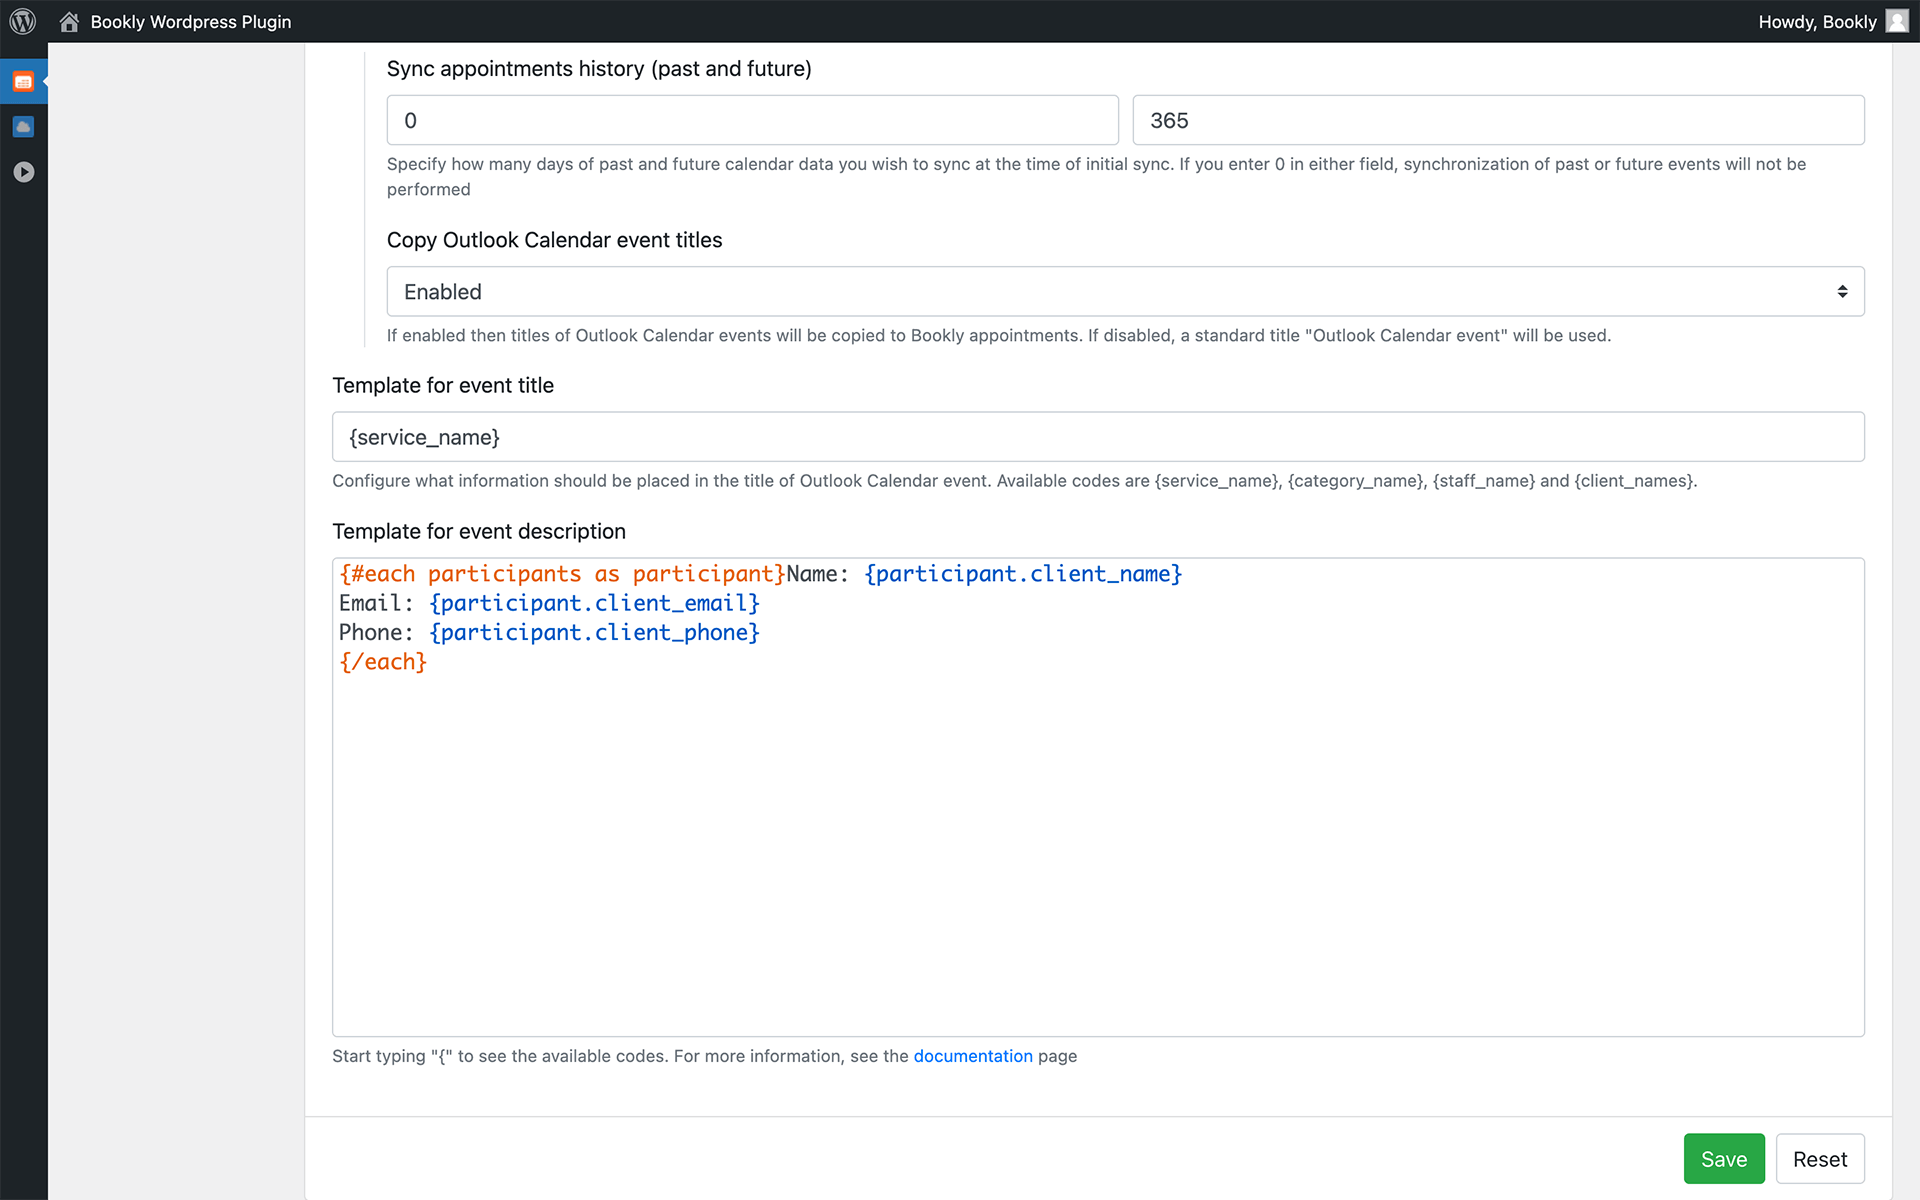Open the Howdy, Bookly account menu
This screenshot has height=1200, width=1920.
pyautogui.click(x=1817, y=21)
